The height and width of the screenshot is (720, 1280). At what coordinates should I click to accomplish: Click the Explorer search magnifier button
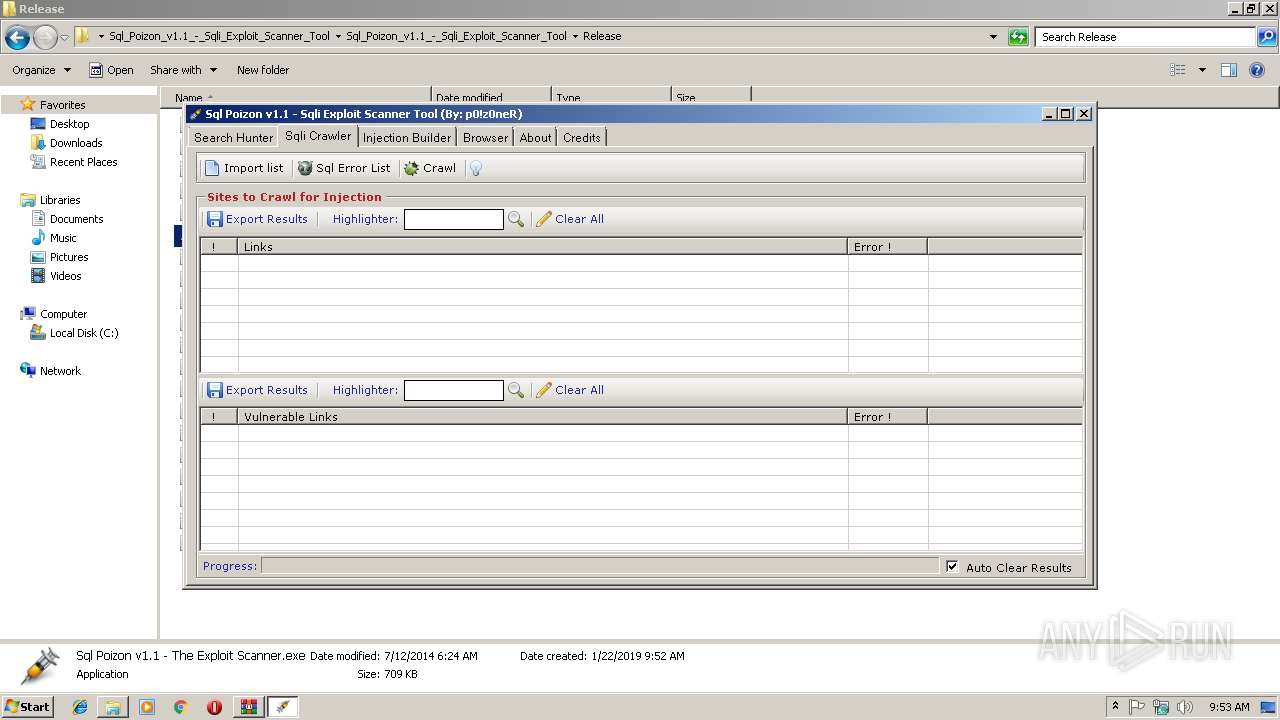tap(1266, 37)
